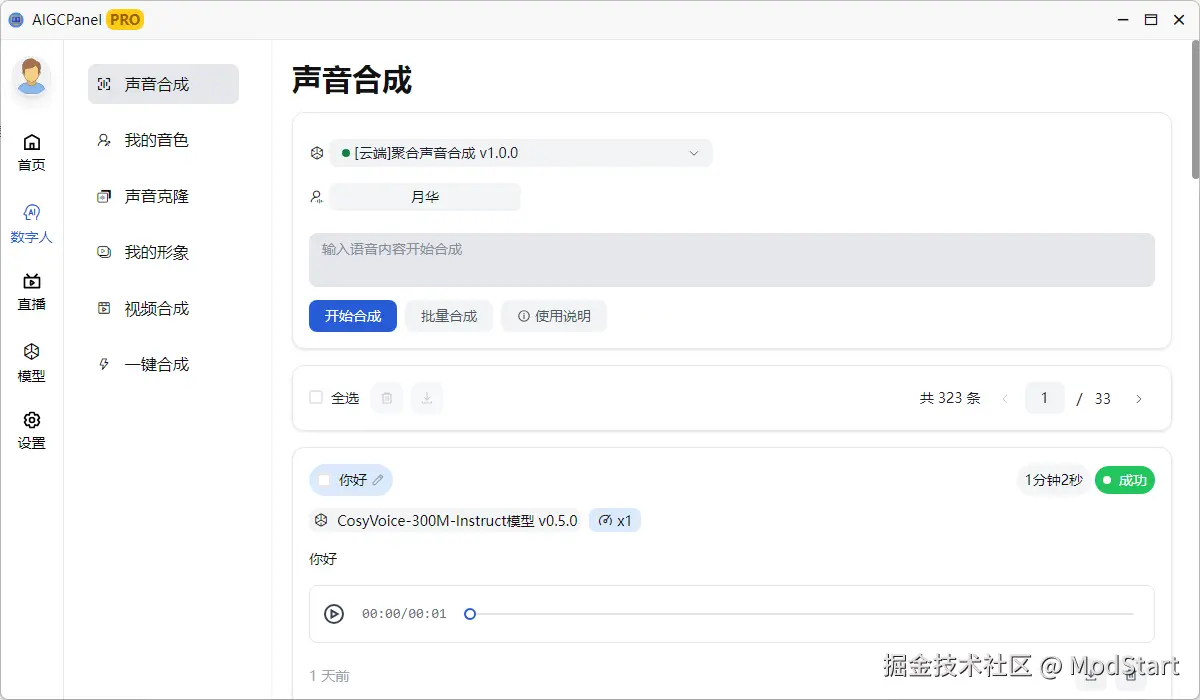Open 使用说明 usage instructions

pyautogui.click(x=554, y=316)
